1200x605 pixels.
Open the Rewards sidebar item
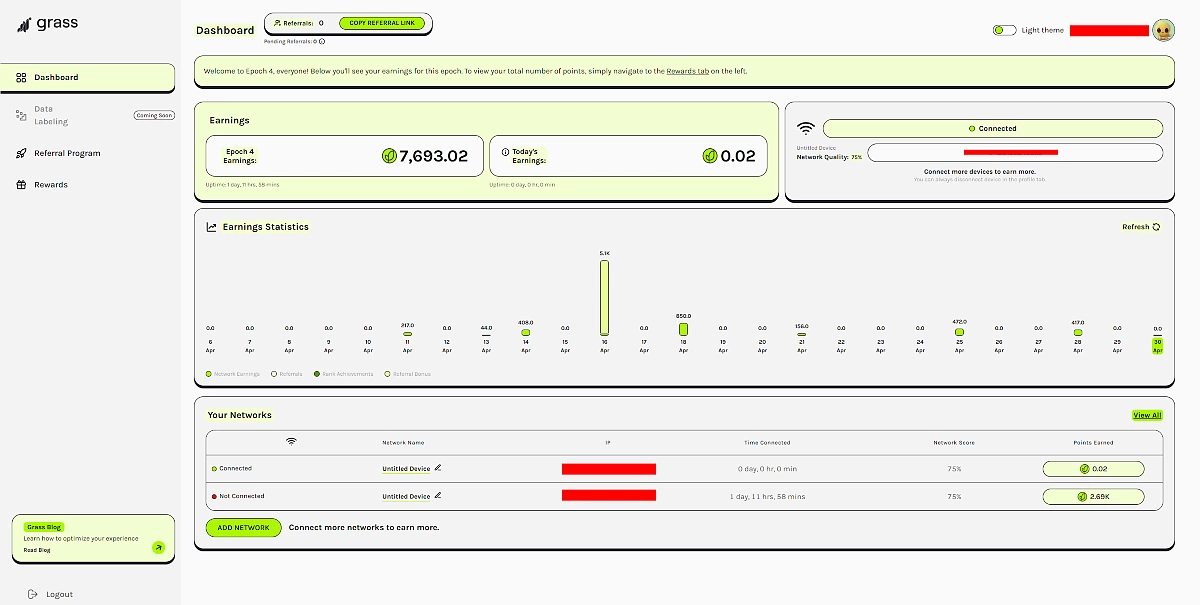click(42, 185)
